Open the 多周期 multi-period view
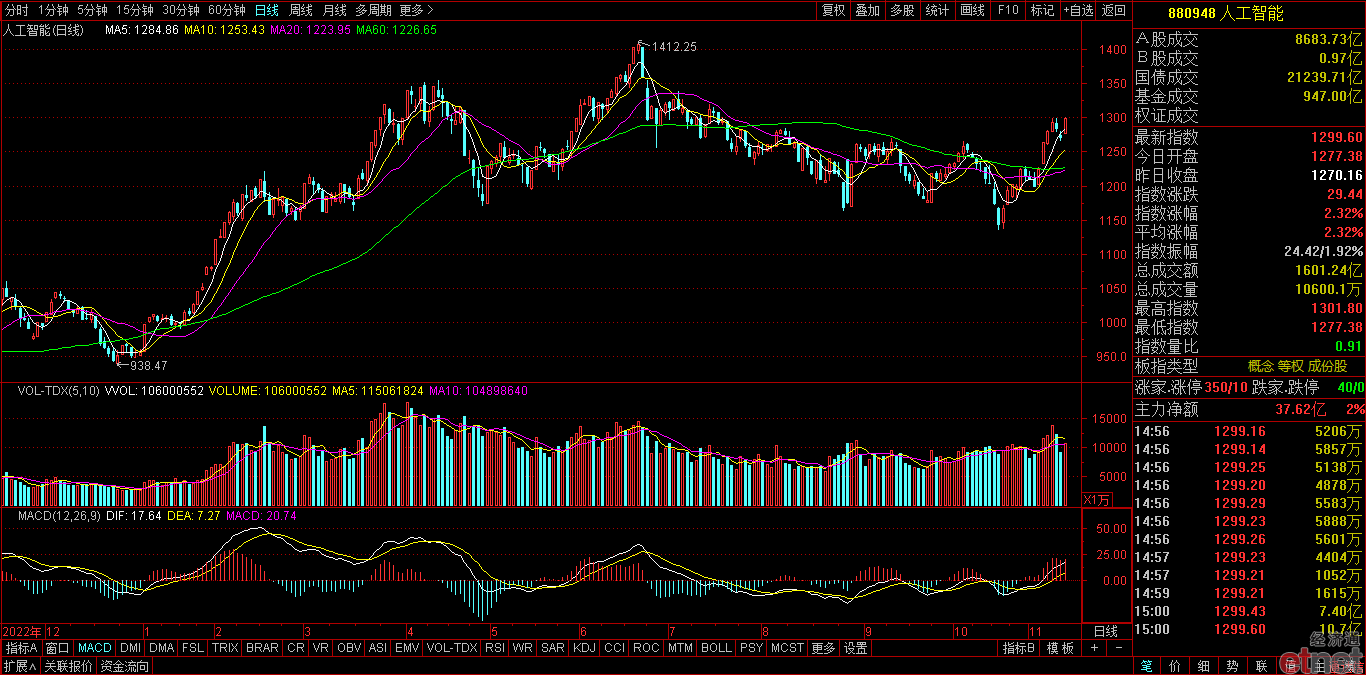Screen dimensions: 1366x675 click(x=374, y=10)
